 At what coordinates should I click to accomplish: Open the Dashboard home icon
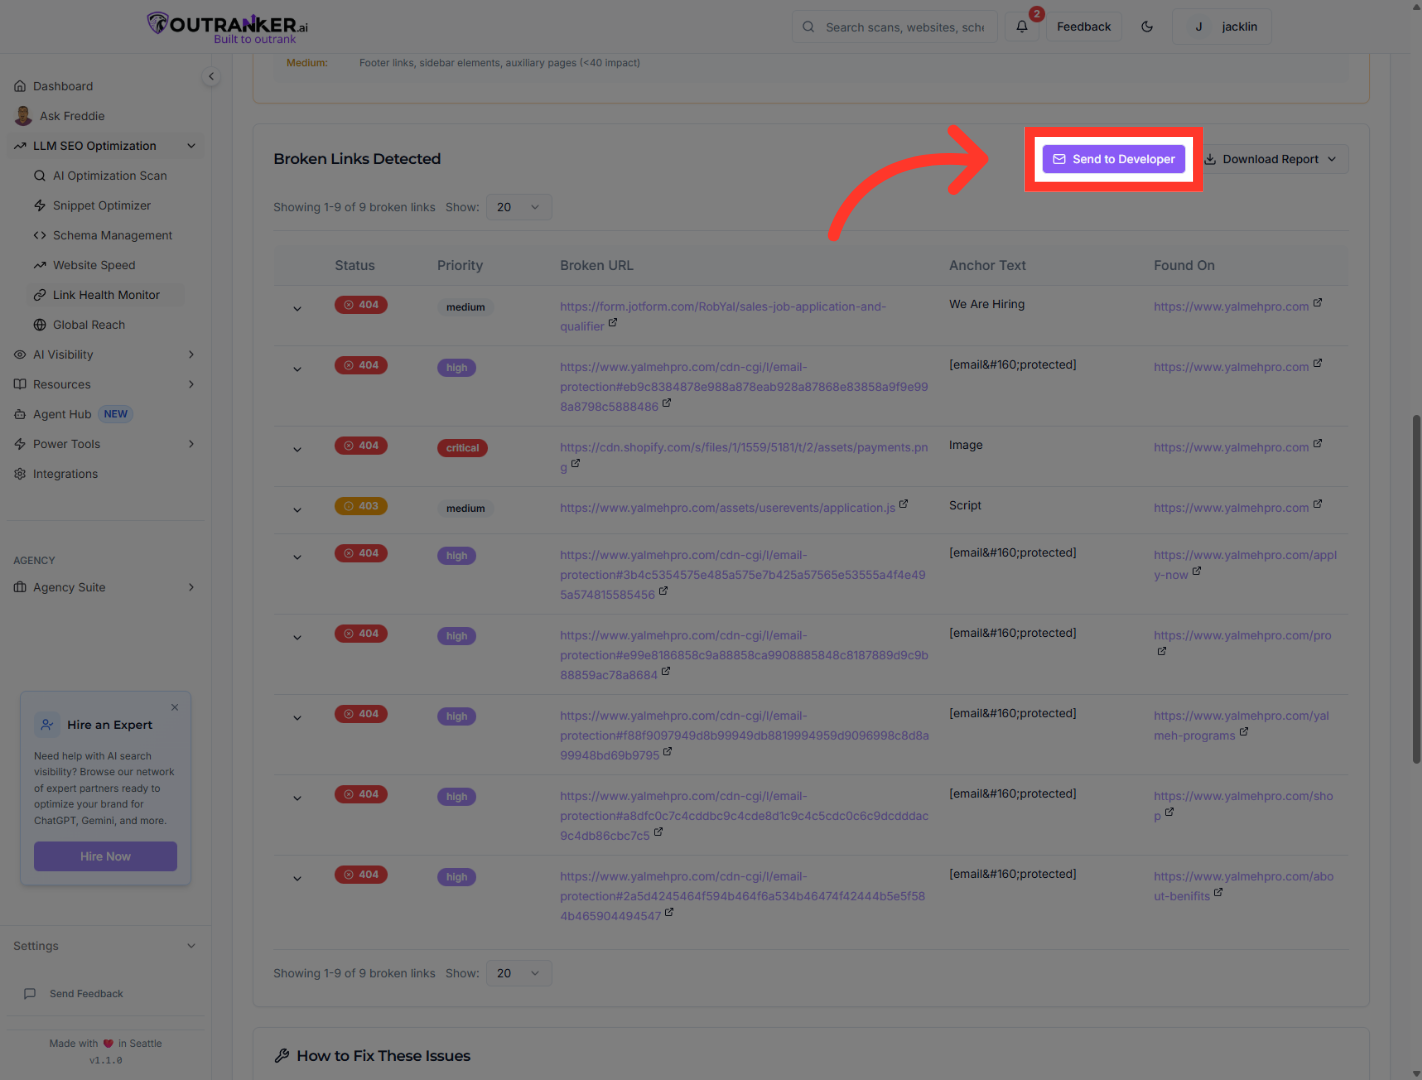(x=20, y=86)
